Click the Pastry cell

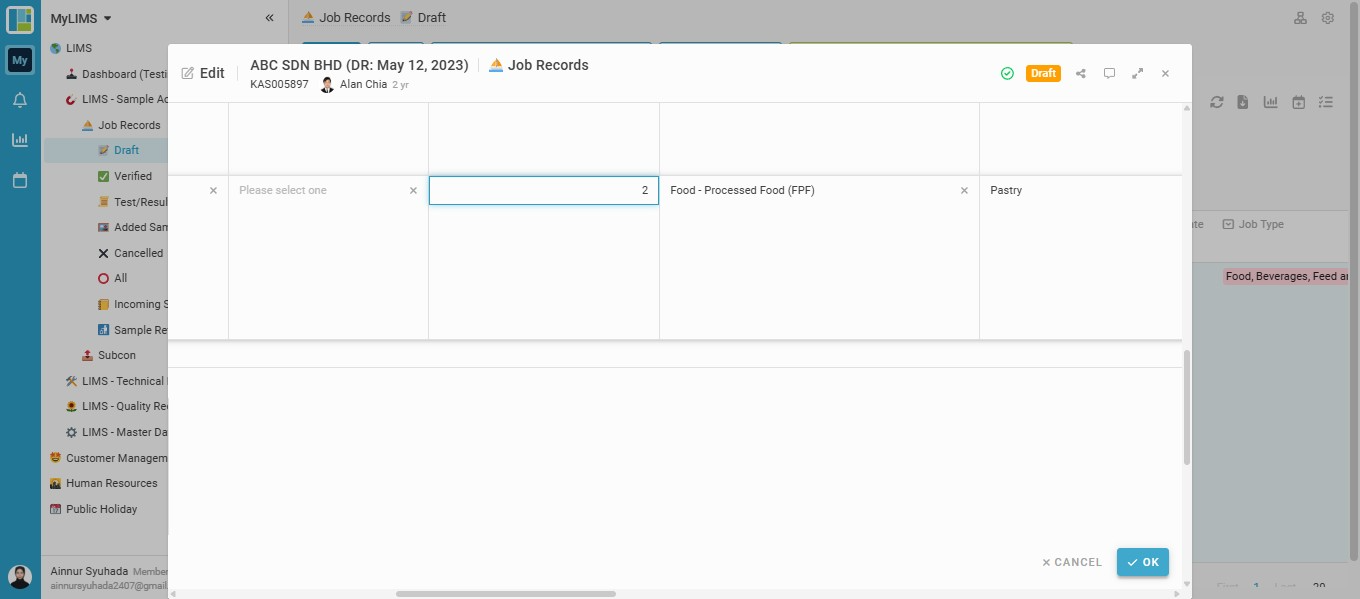1080,190
